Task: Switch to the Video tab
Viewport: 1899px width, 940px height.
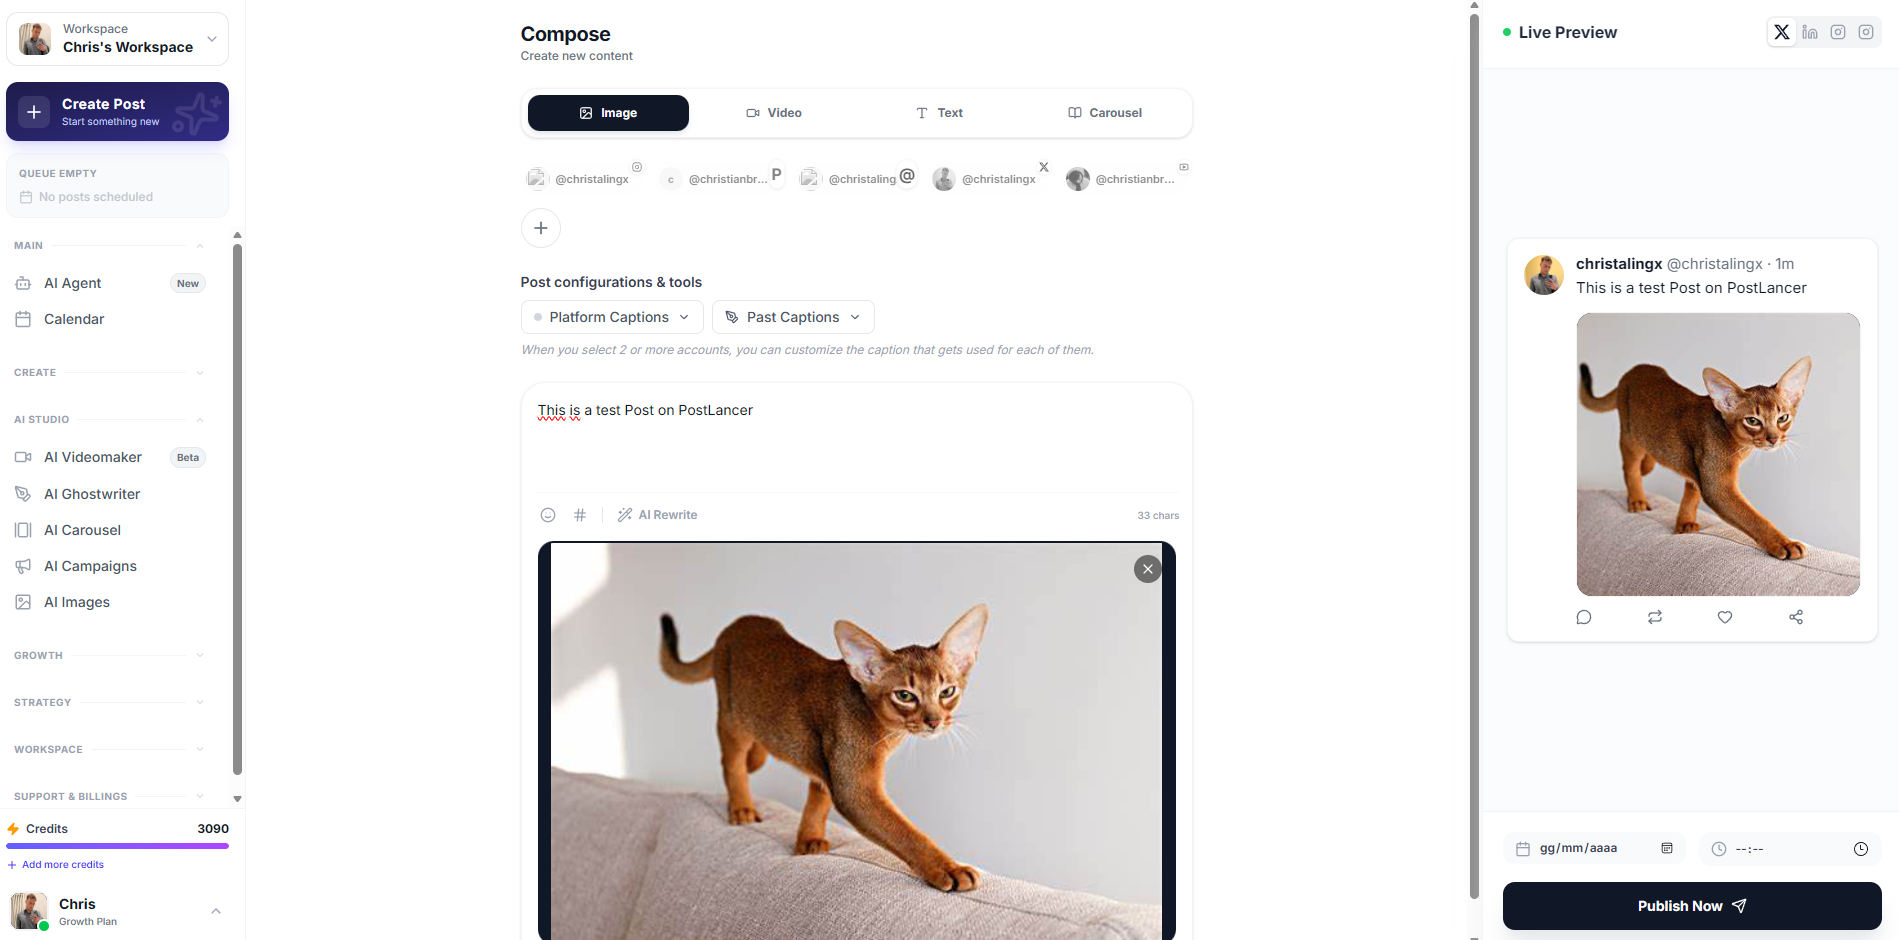Action: click(x=774, y=113)
